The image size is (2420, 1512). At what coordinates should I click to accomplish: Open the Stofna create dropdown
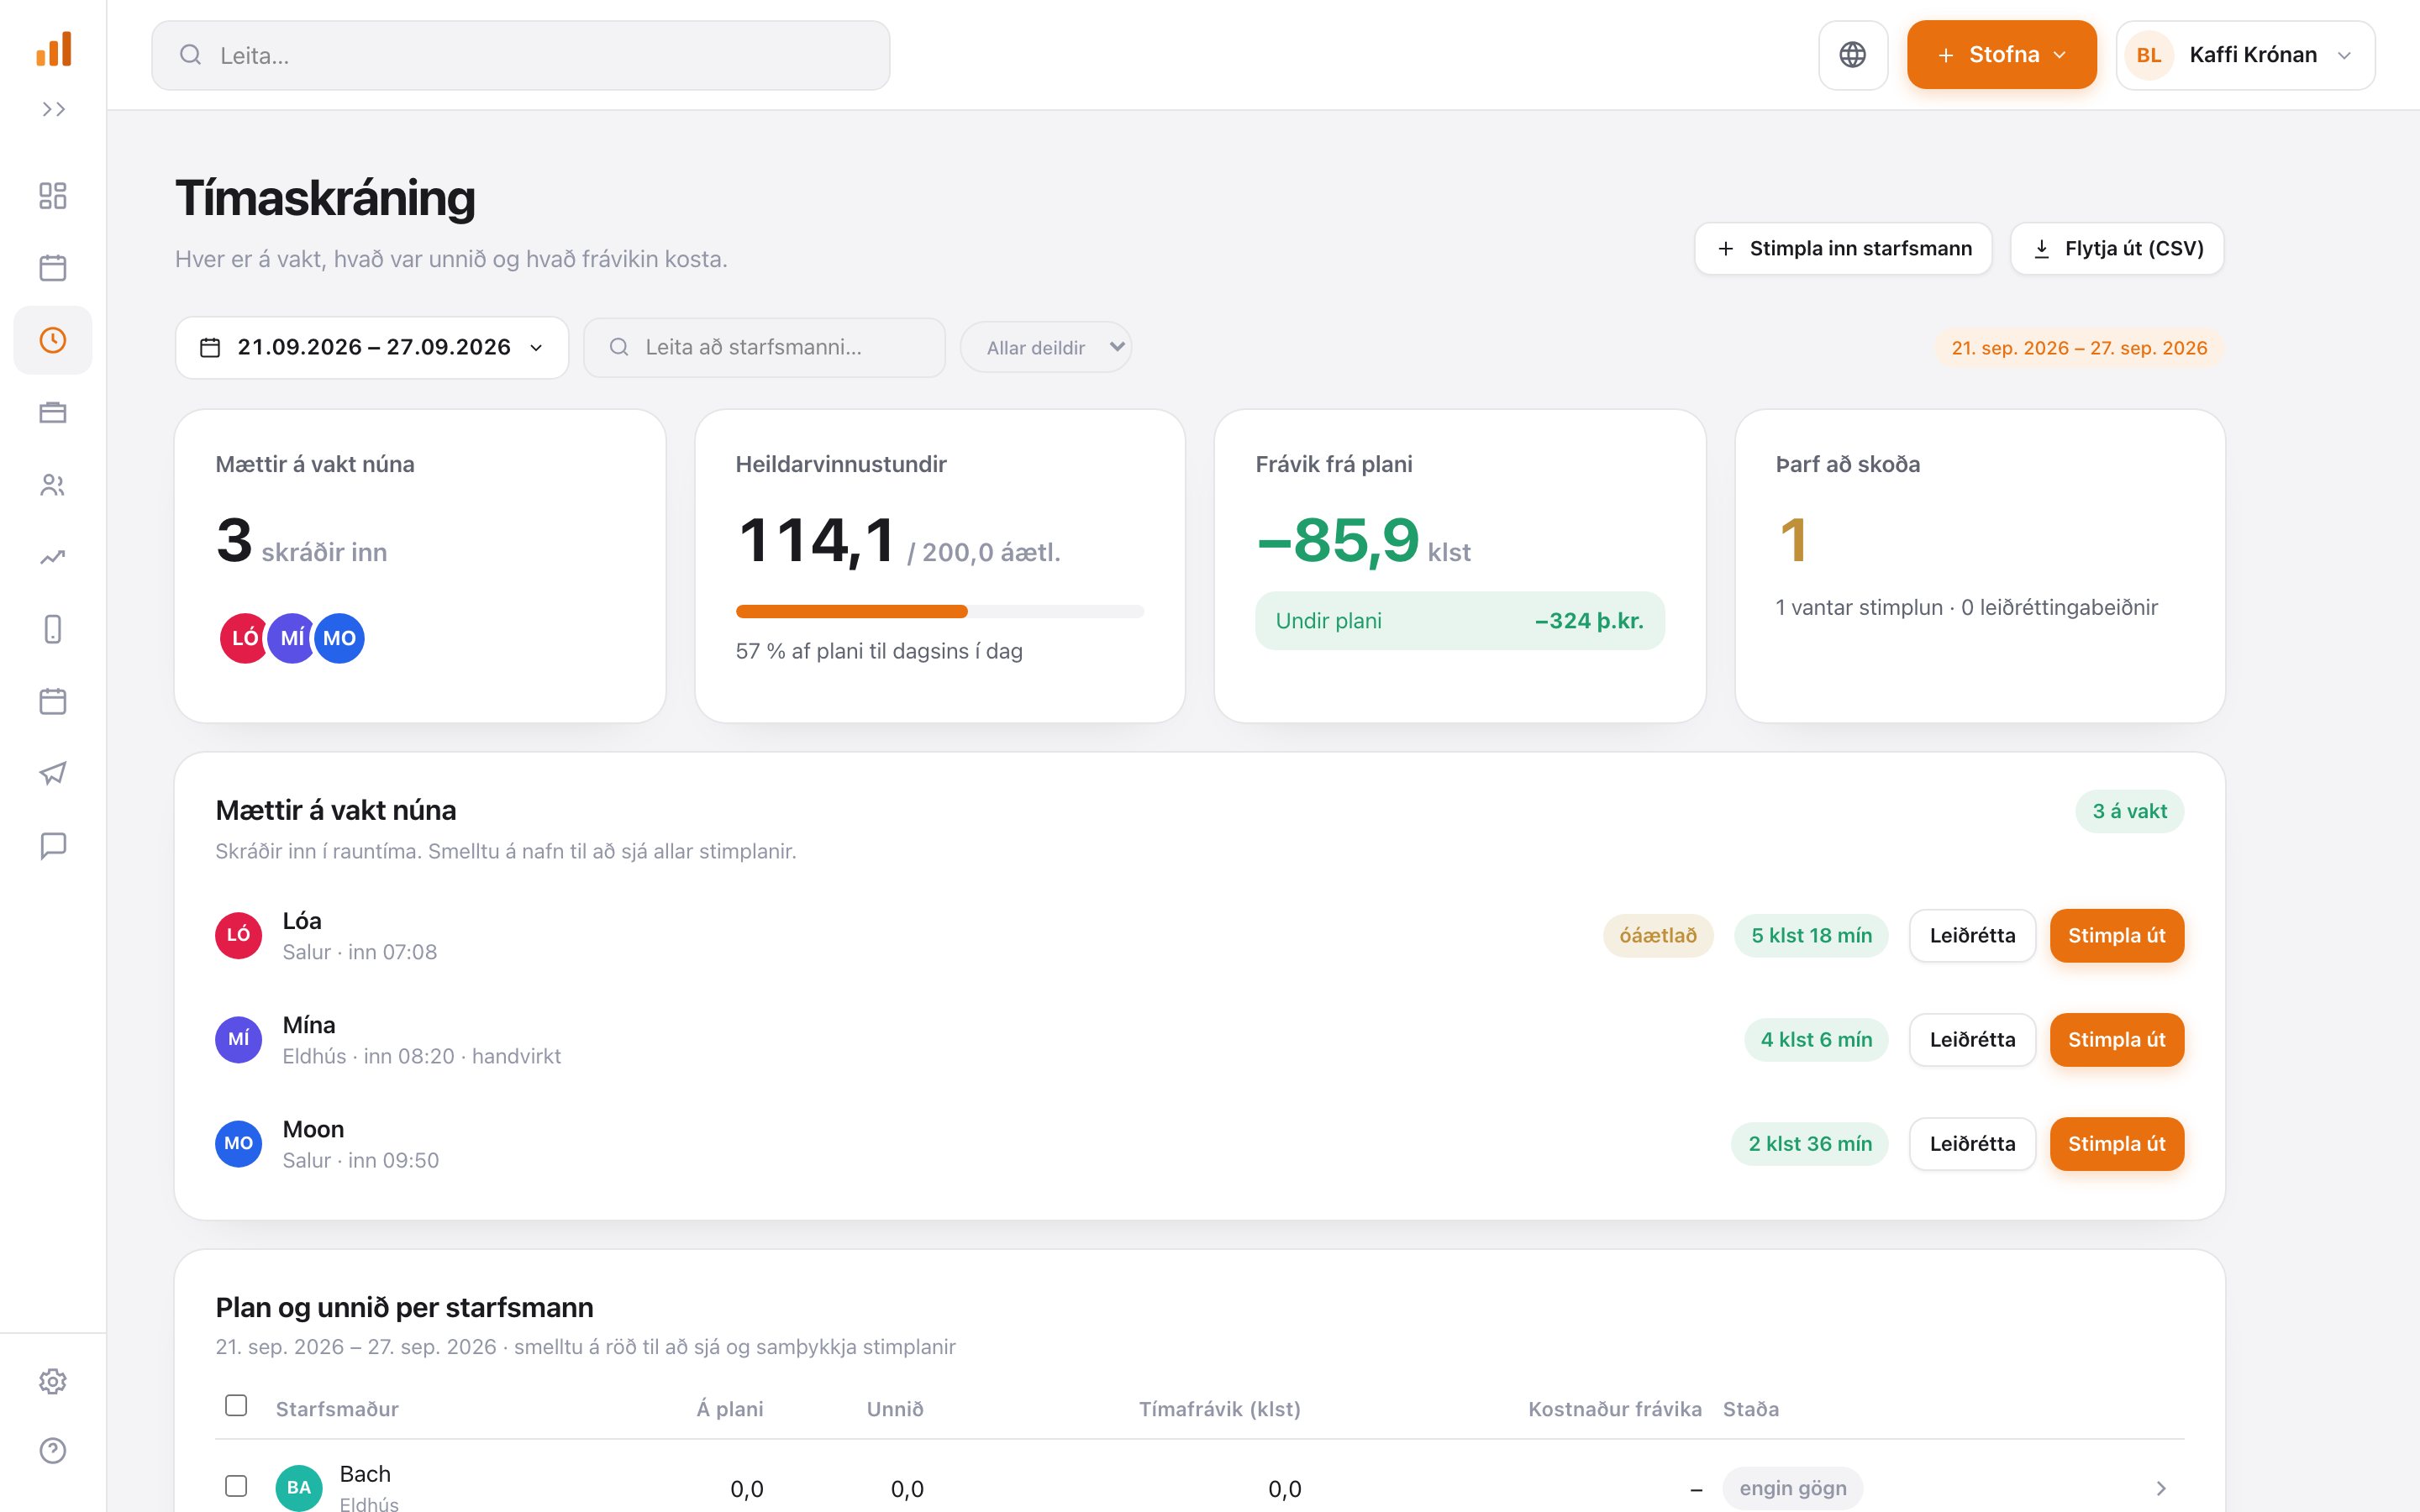tap(2001, 55)
